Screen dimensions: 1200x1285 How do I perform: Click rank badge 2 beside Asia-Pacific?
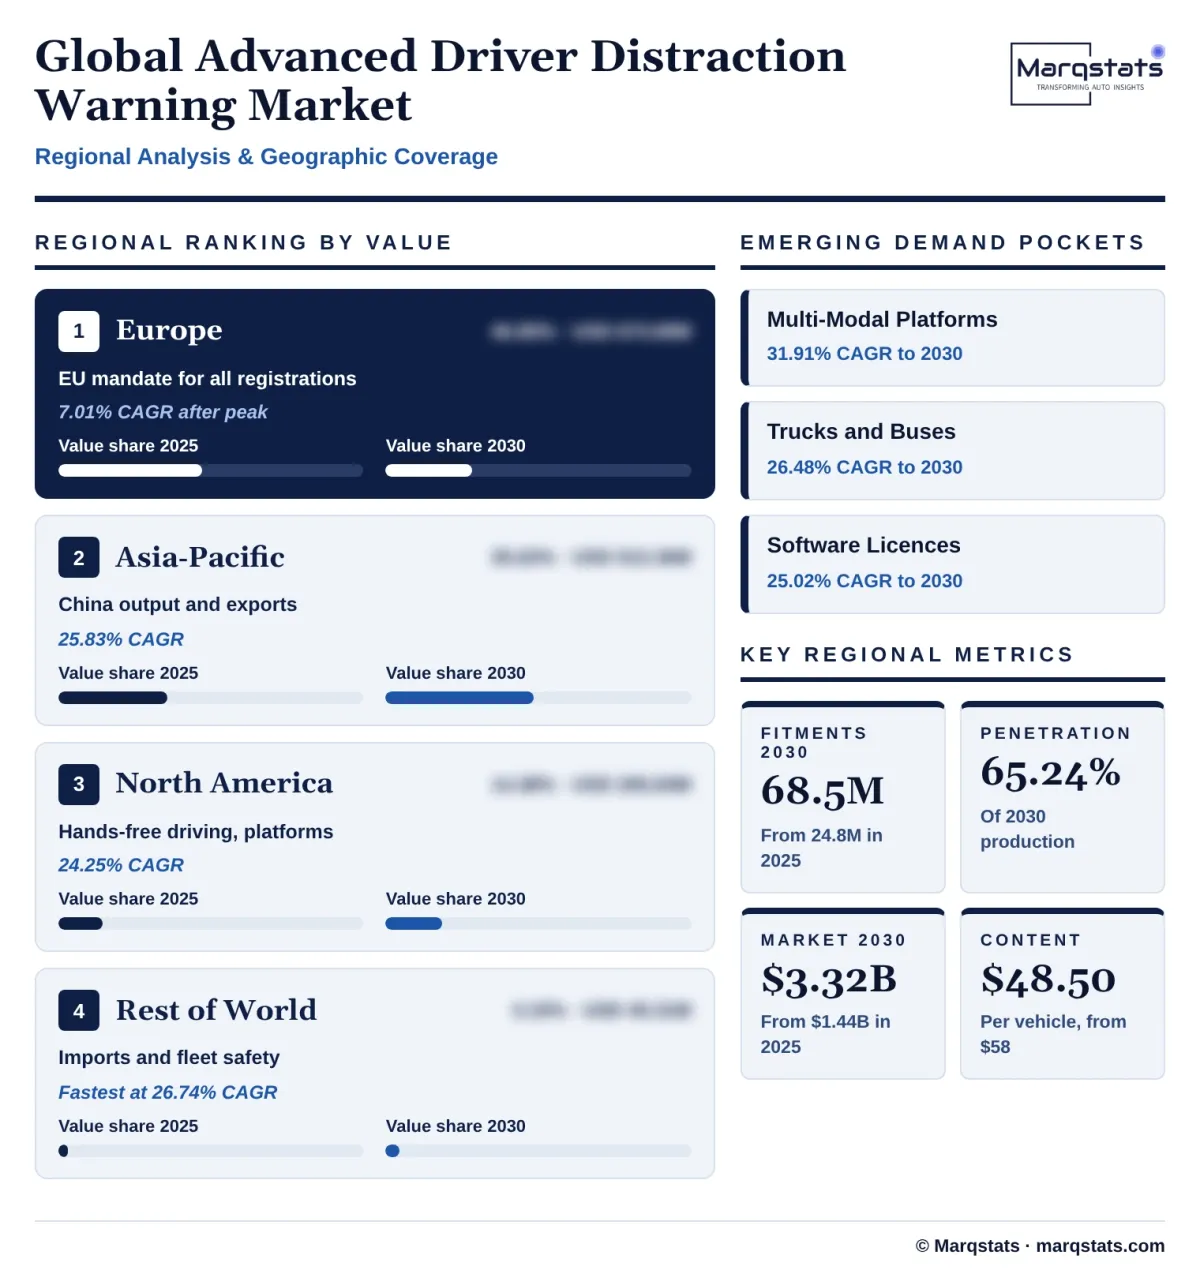tap(79, 558)
